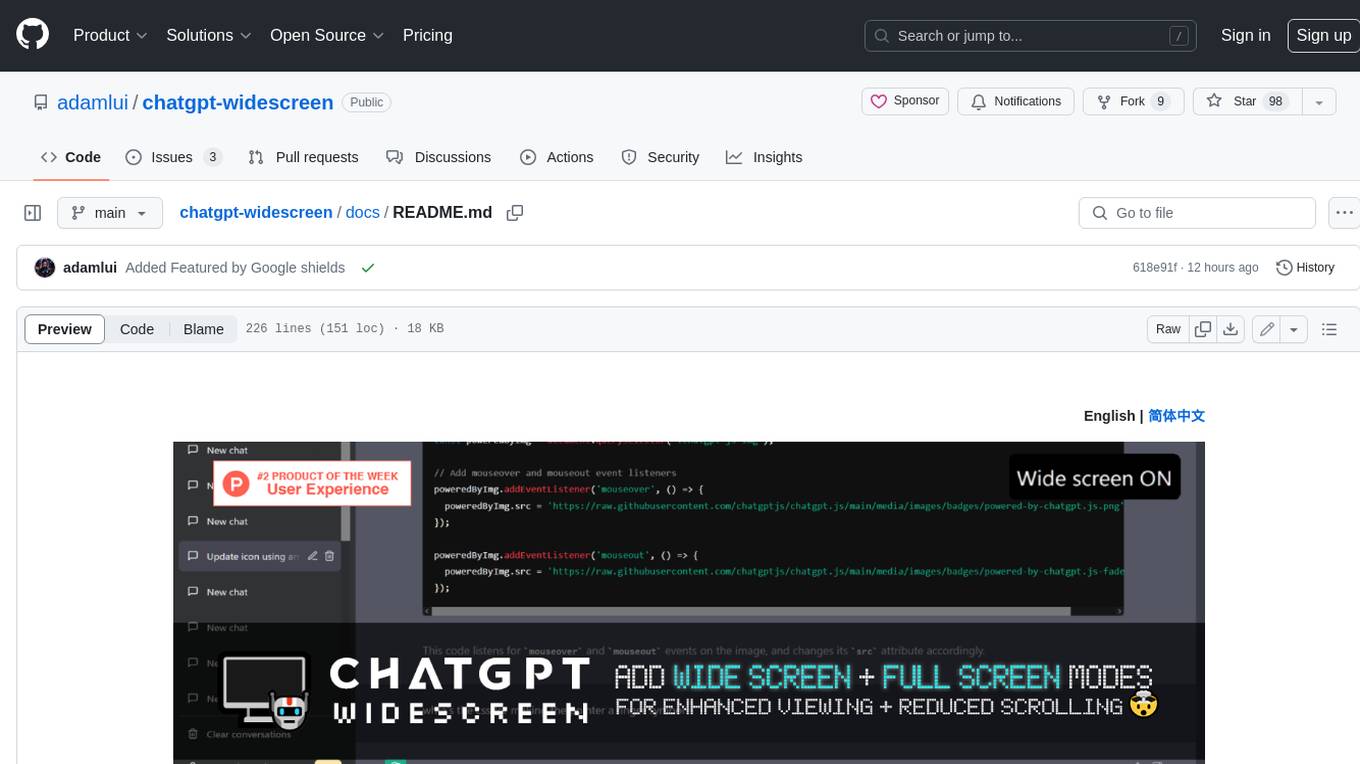This screenshot has width=1360, height=764.
Task: Click the Public visibility label
Action: pyautogui.click(x=366, y=102)
